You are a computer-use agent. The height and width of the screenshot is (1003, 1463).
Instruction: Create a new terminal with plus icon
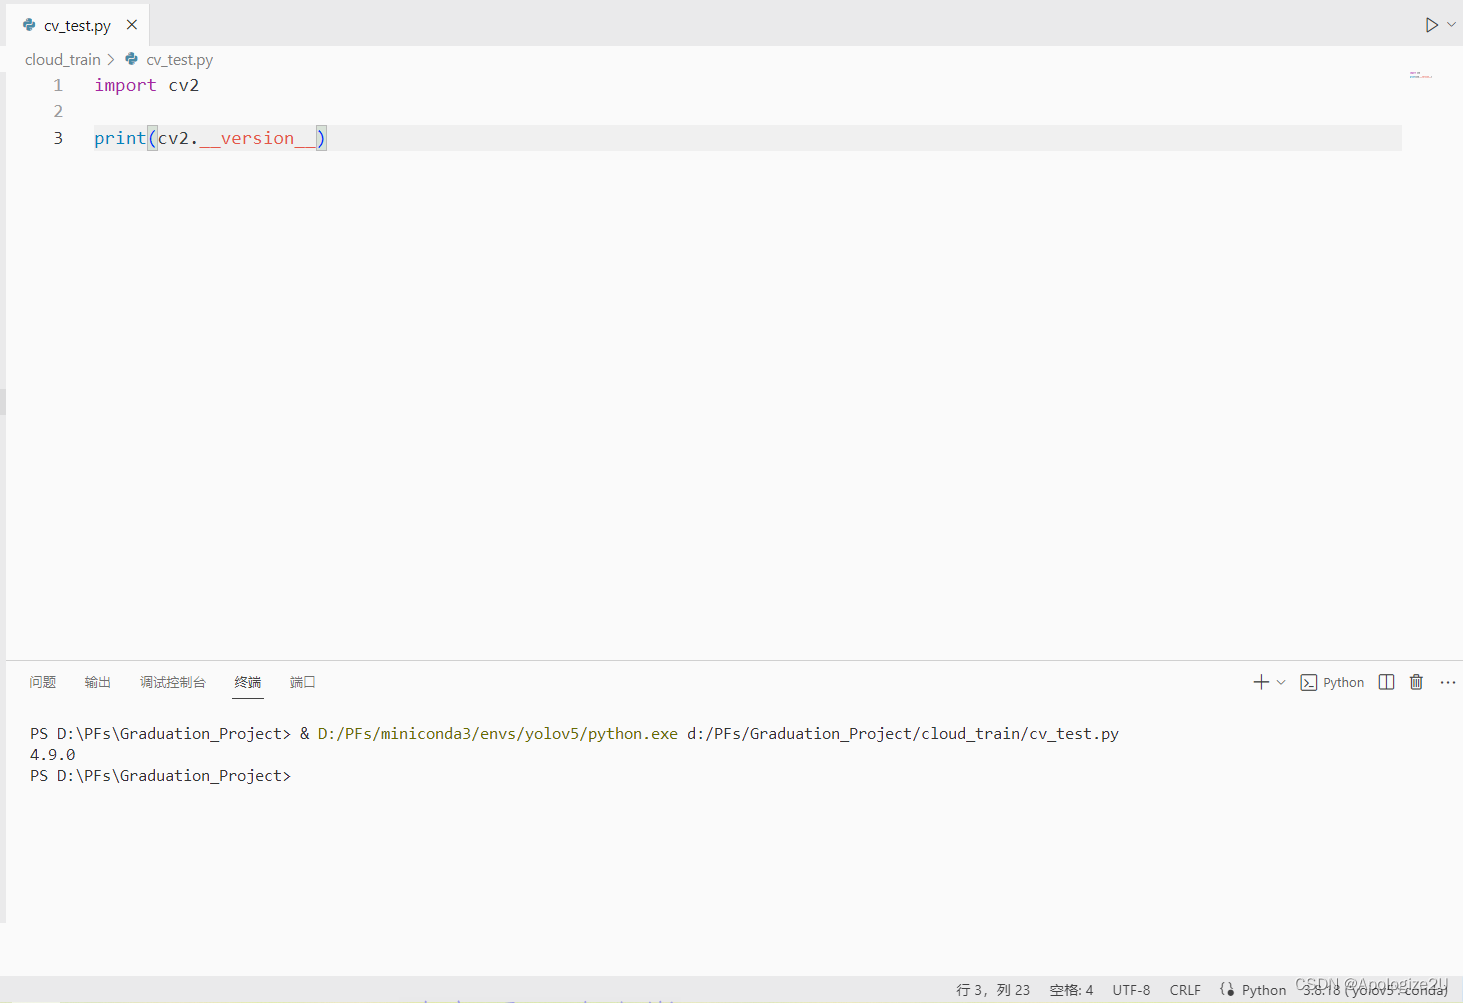click(1261, 682)
